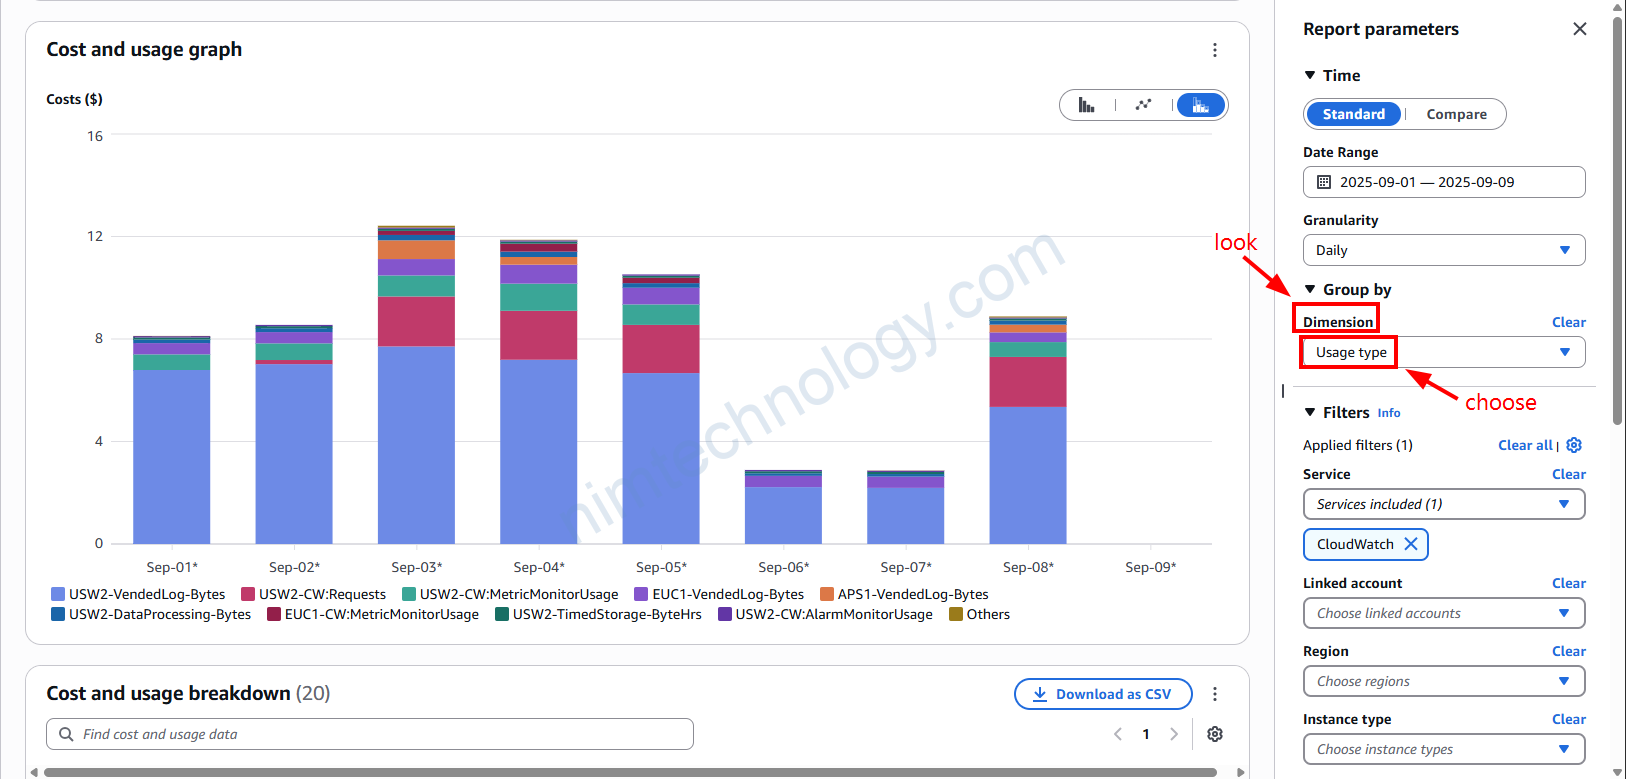Open the Usage type dimension dropdown
1626x779 pixels.
click(x=1443, y=352)
